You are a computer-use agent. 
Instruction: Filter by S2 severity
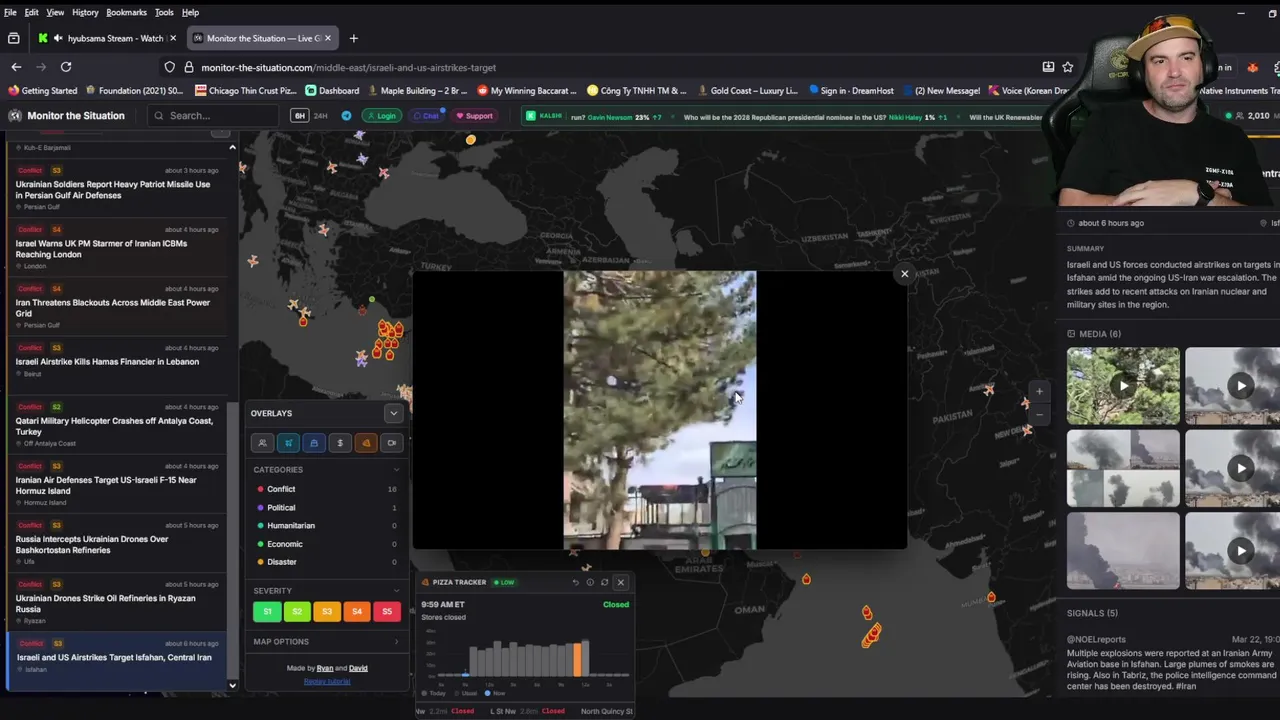tap(297, 611)
